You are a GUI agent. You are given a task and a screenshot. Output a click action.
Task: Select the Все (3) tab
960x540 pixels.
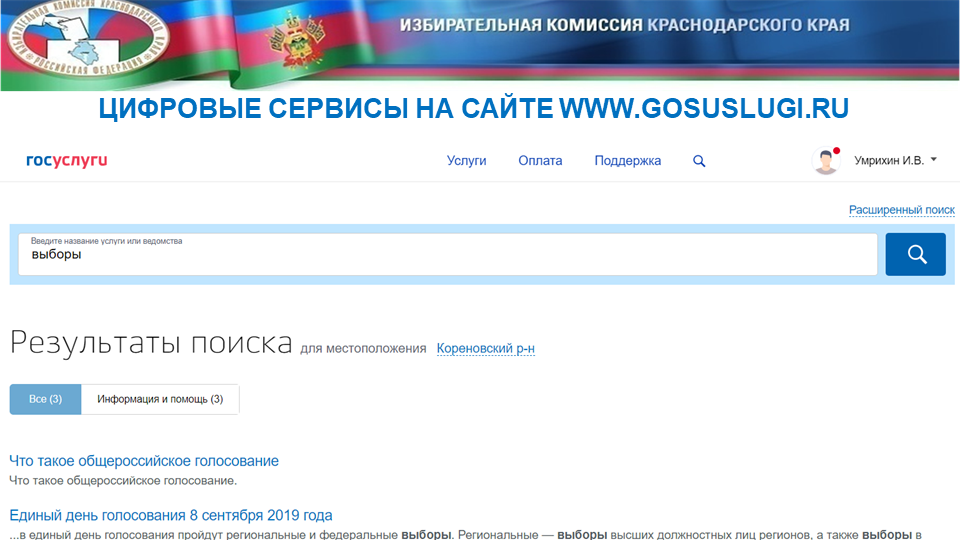click(45, 399)
